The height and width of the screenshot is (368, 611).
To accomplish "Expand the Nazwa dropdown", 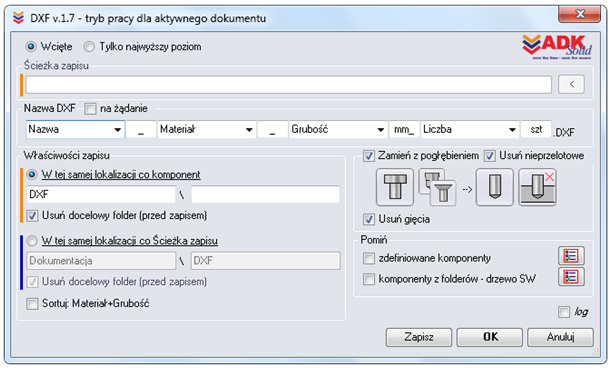I will [117, 130].
